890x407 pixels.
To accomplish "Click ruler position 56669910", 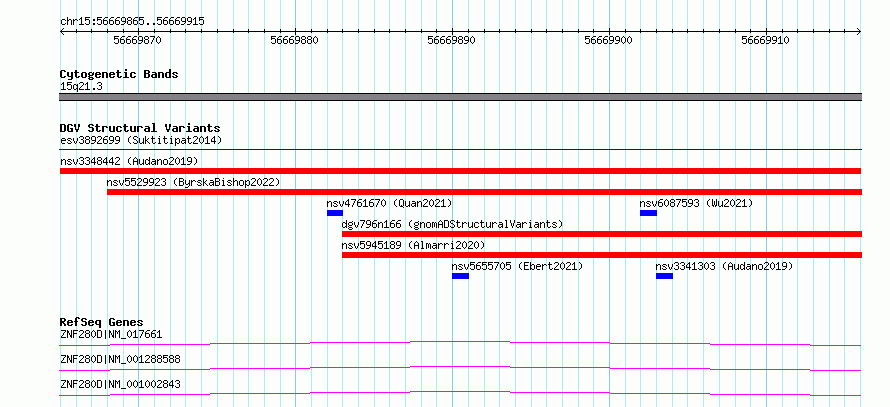I will click(766, 40).
